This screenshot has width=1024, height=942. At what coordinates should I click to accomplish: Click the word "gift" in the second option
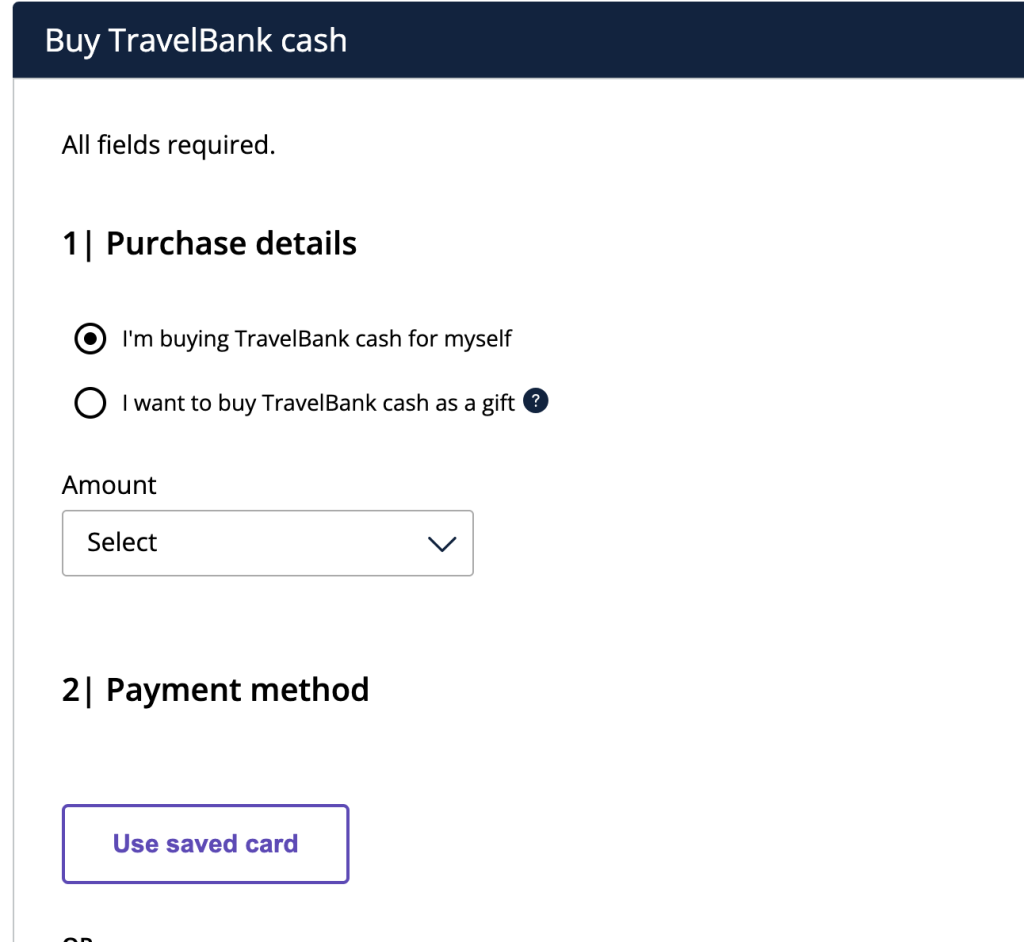click(497, 403)
